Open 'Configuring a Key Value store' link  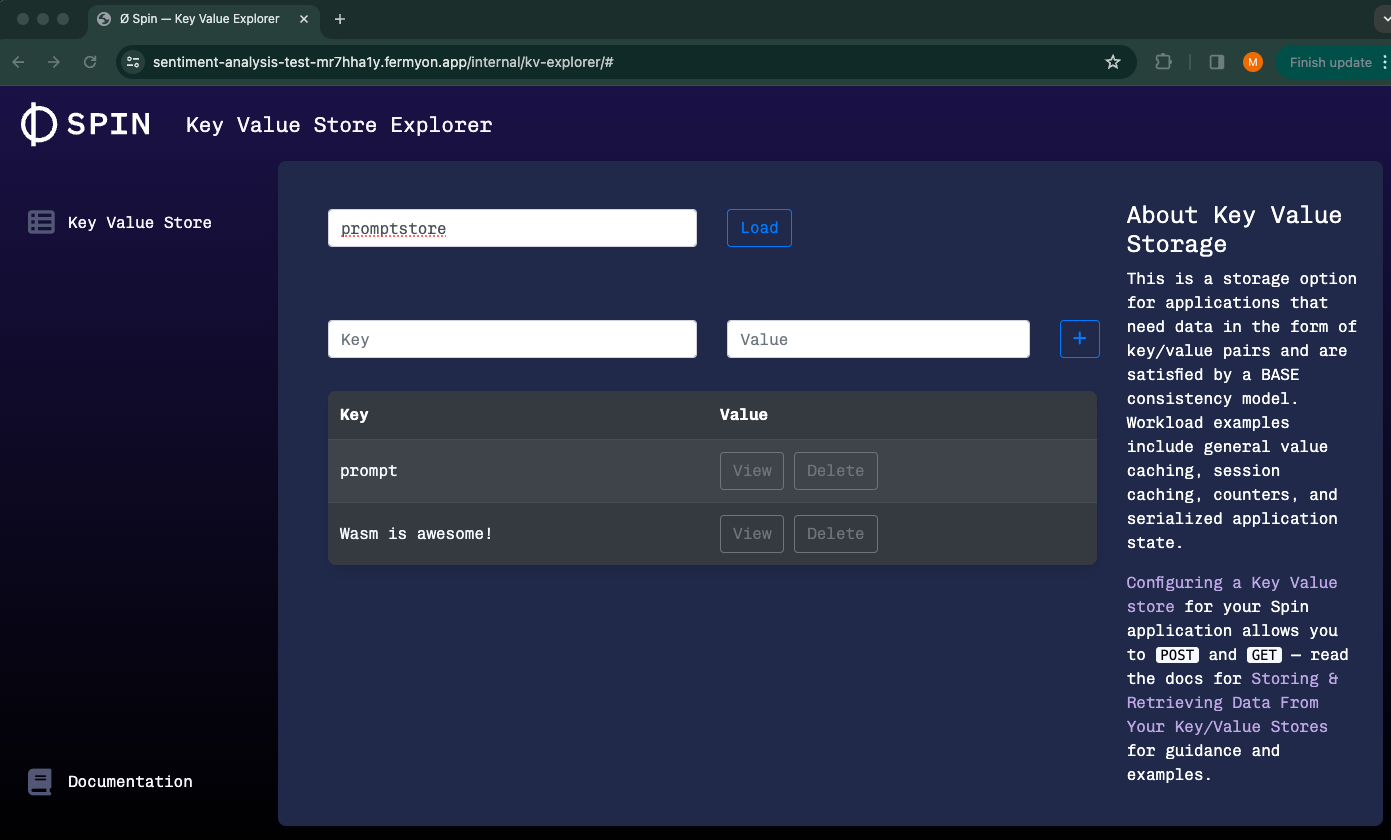click(1231, 594)
